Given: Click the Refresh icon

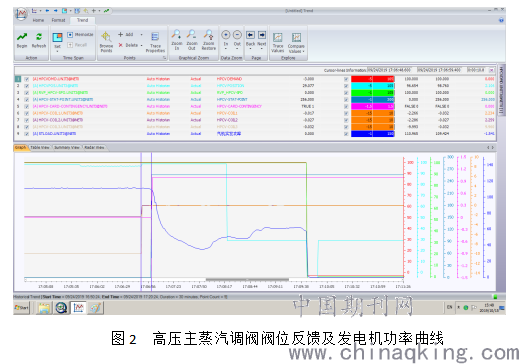Looking at the screenshot, I should [39, 36].
